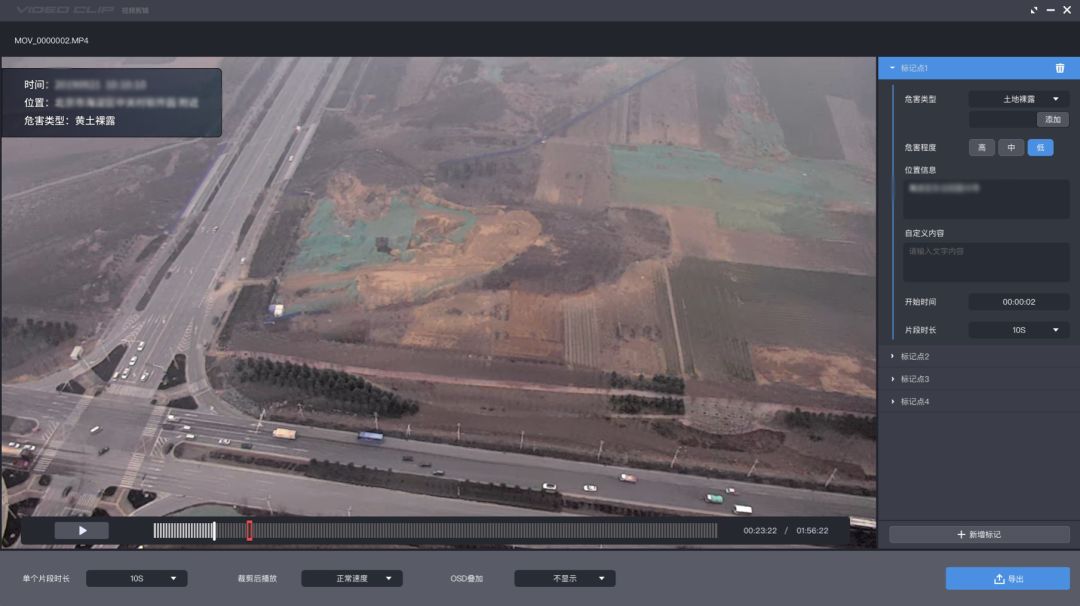This screenshot has height=606, width=1080.
Task: Open the OSD叠加 不显示 dropdown
Action: point(565,579)
